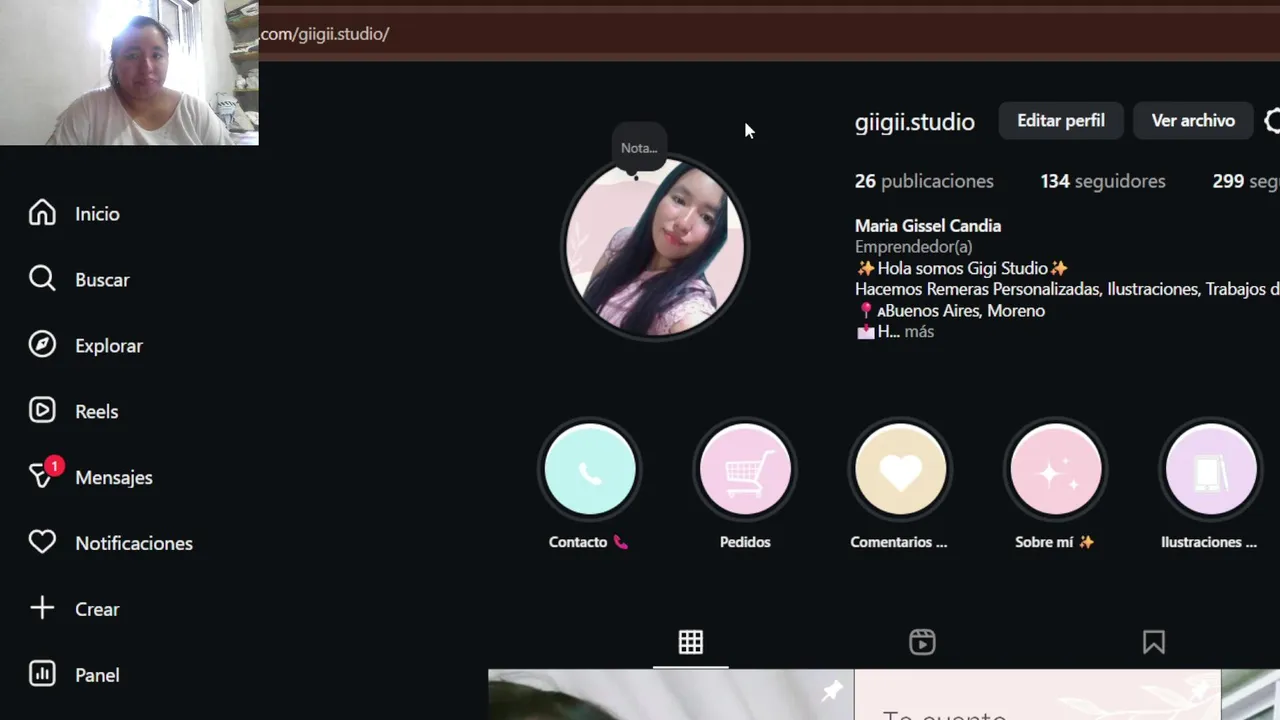Click the Panel label in sidebar
This screenshot has height=720, width=1280.
(x=97, y=675)
